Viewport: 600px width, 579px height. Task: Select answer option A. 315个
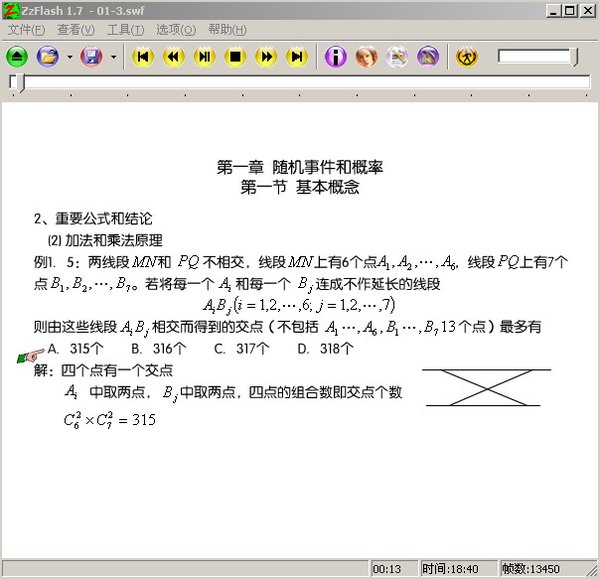click(x=75, y=349)
